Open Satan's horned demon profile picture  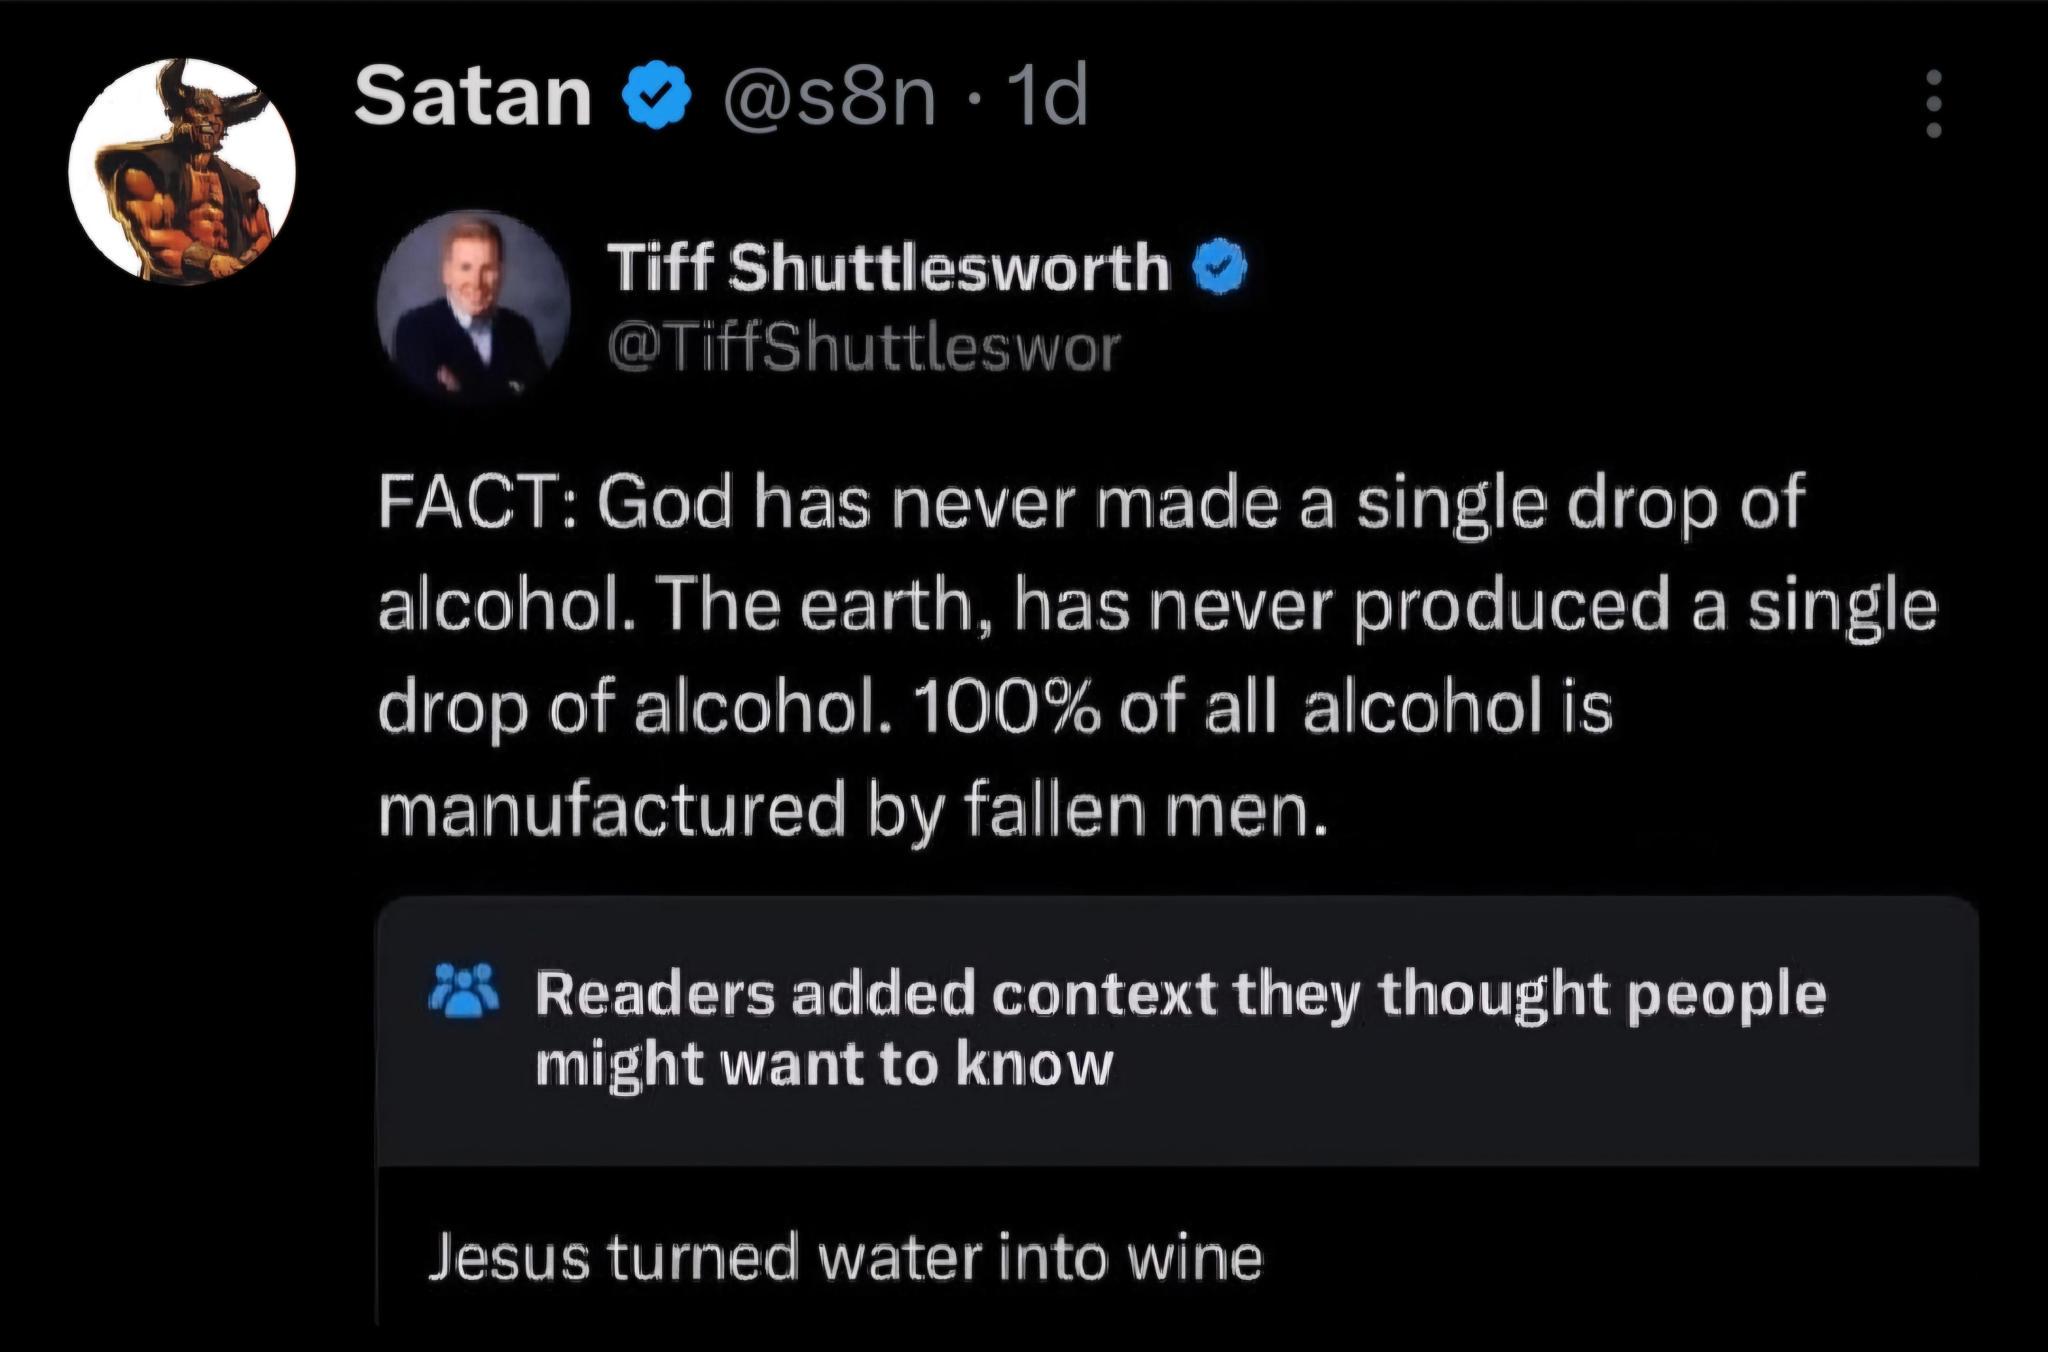[182, 171]
